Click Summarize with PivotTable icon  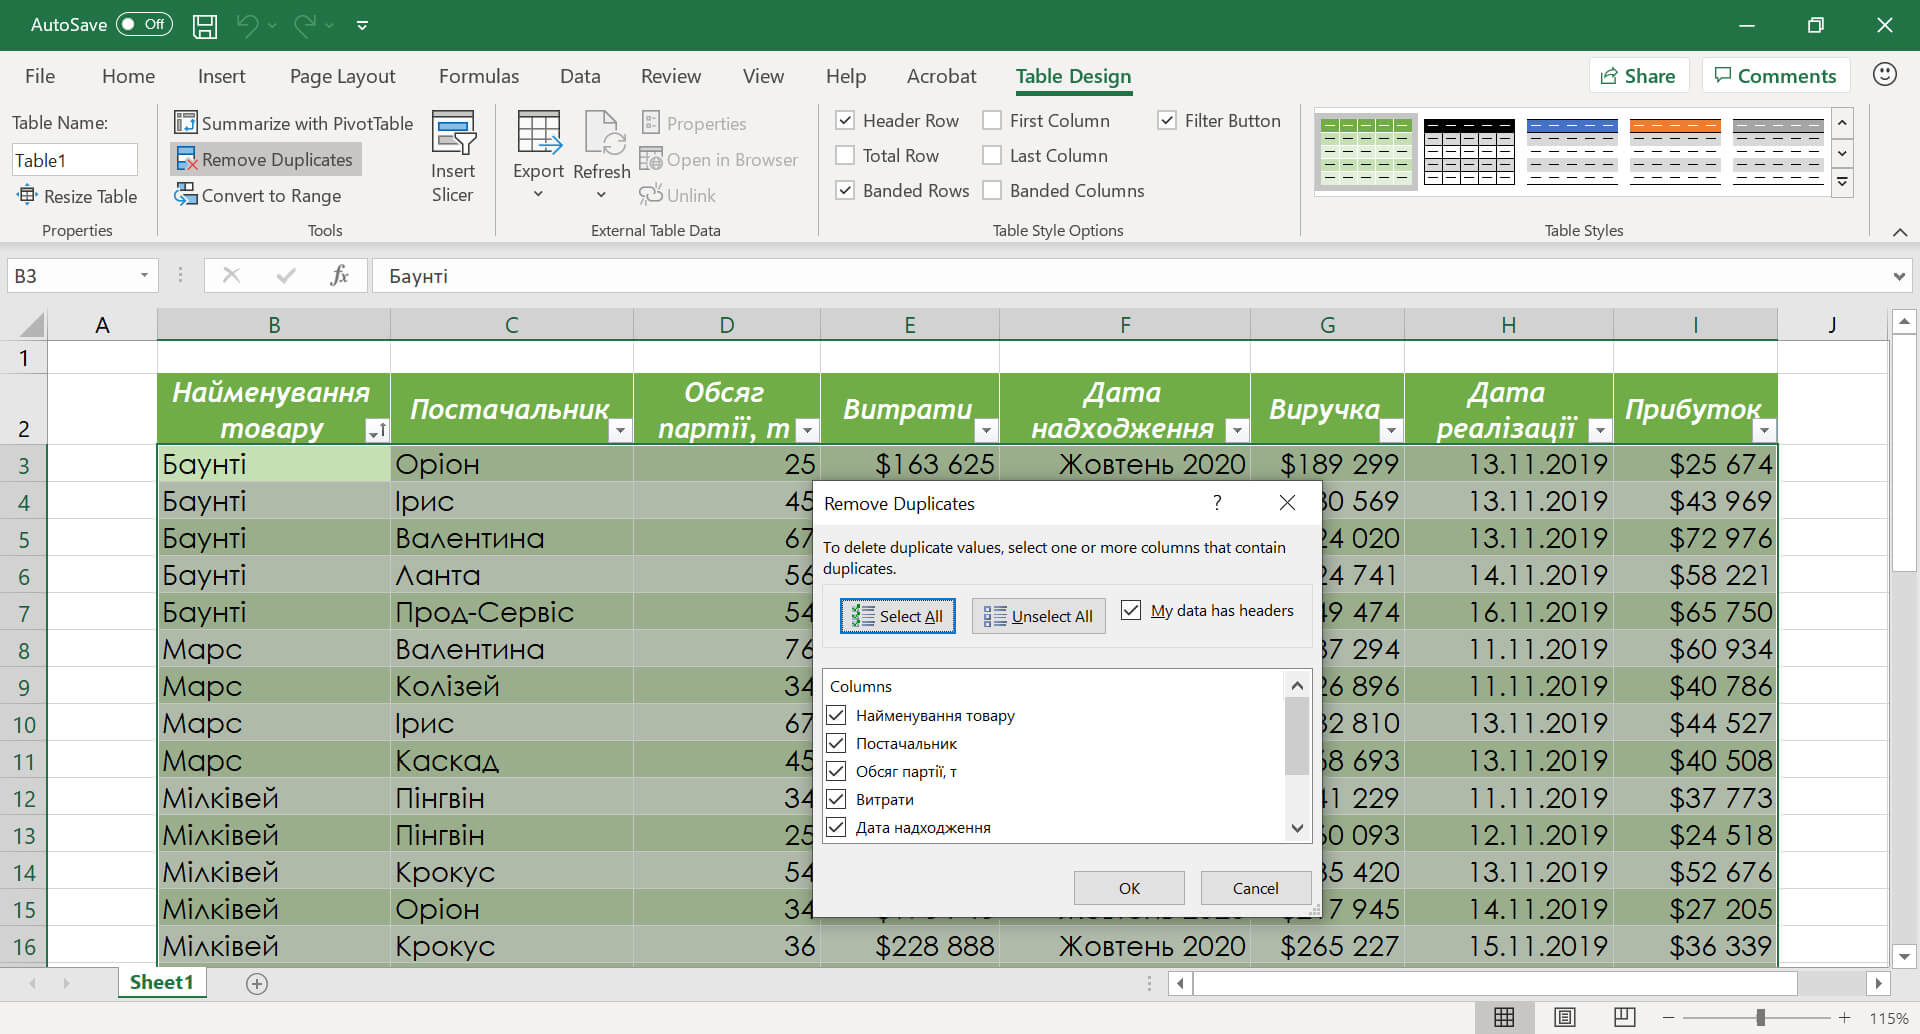tap(186, 123)
